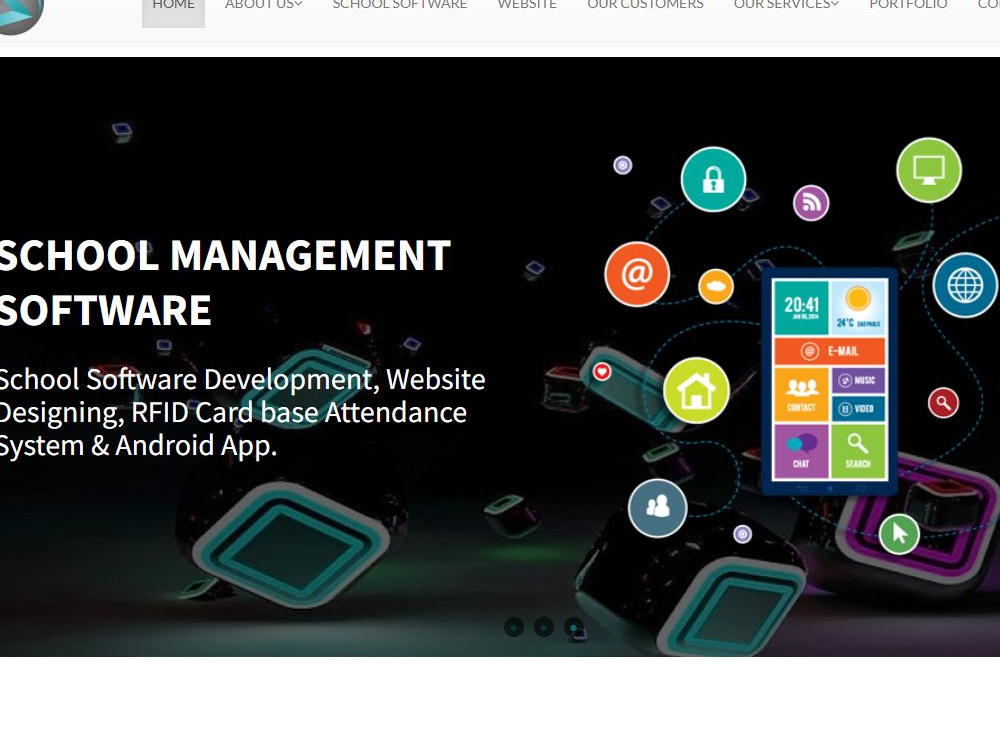The width and height of the screenshot is (1000, 750).
Task: Click the teal padlock icon
Action: pyautogui.click(x=713, y=179)
